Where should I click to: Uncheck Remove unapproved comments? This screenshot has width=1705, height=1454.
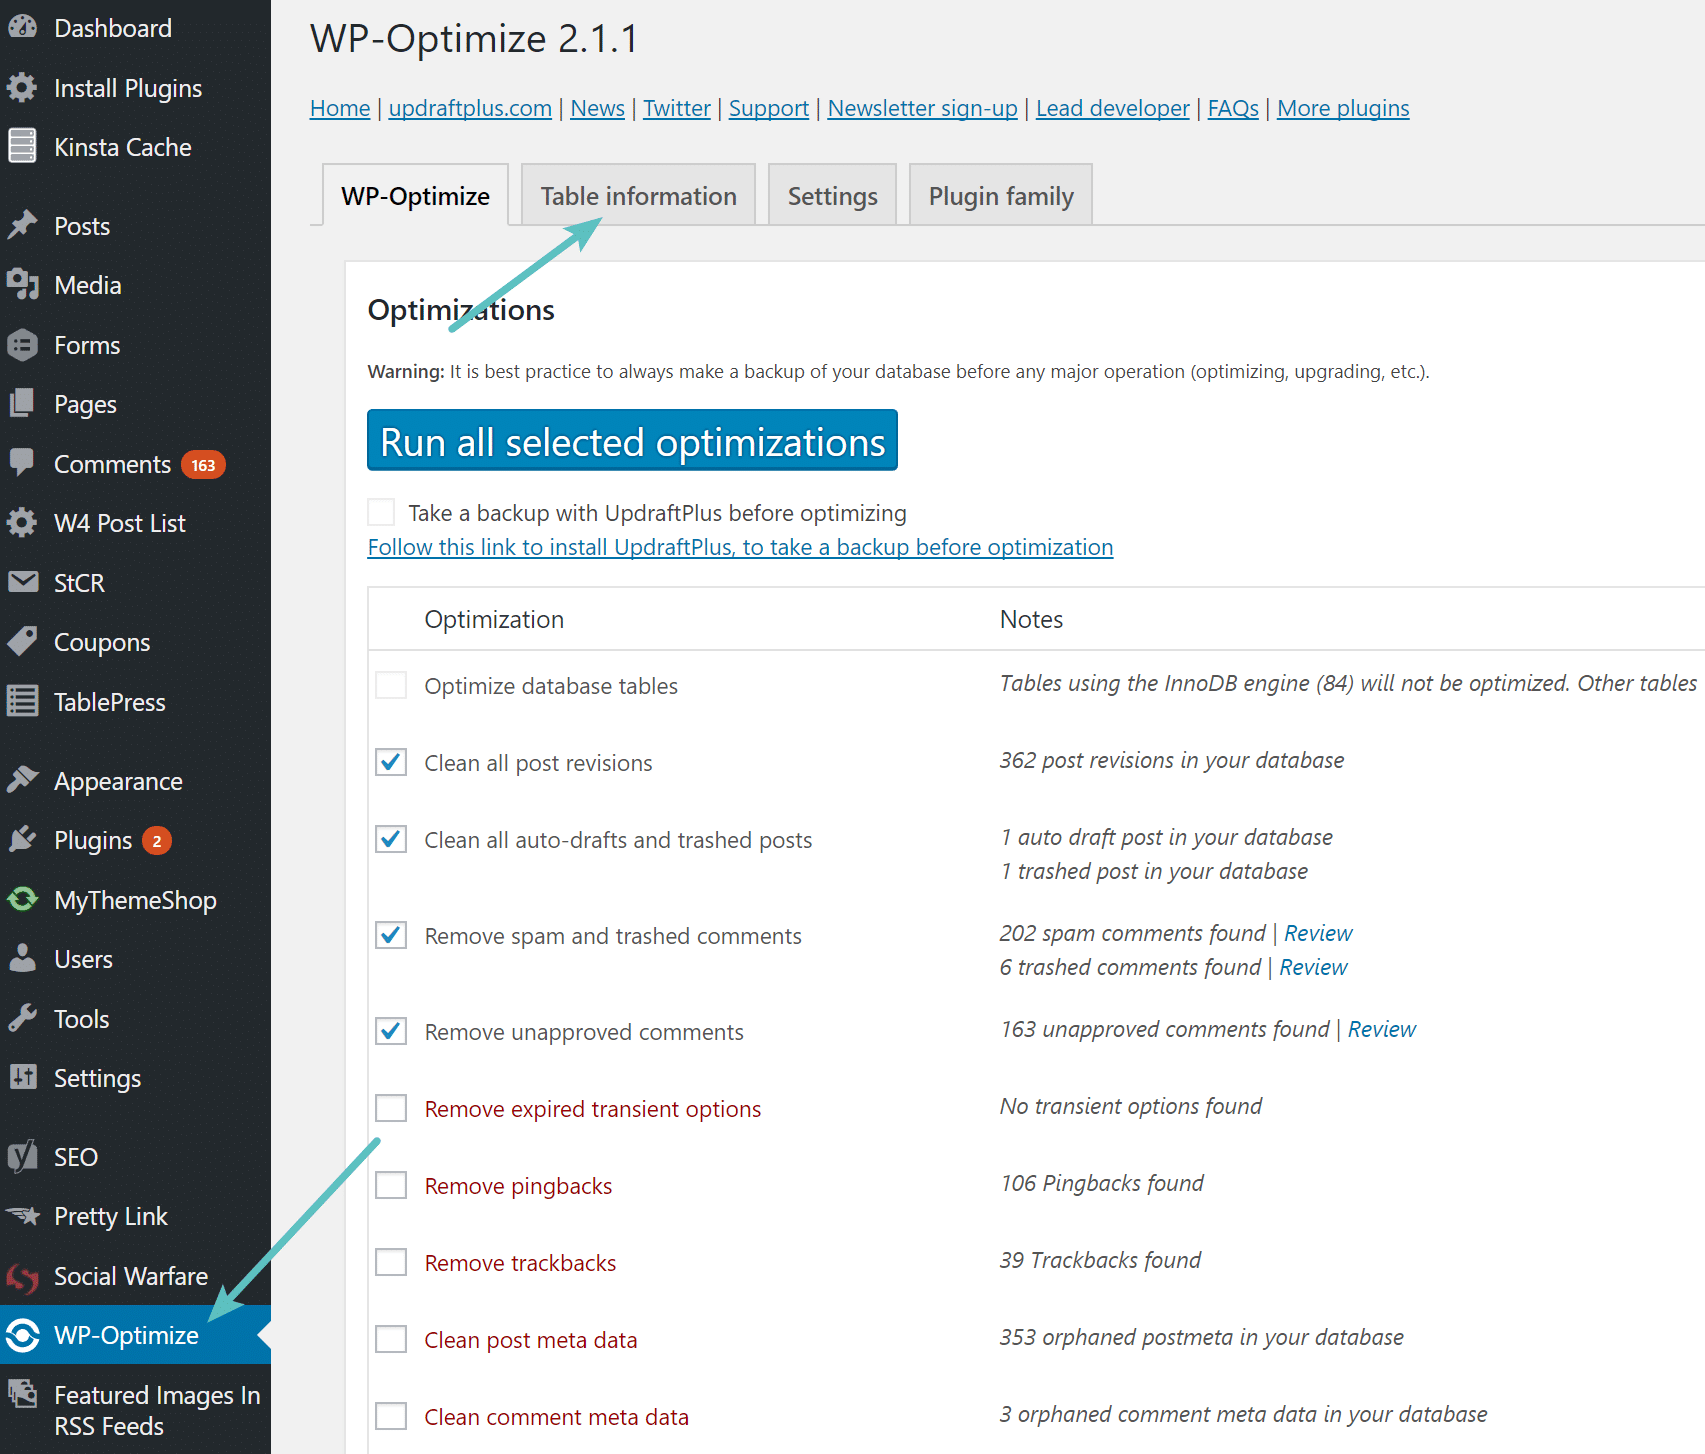(391, 1031)
